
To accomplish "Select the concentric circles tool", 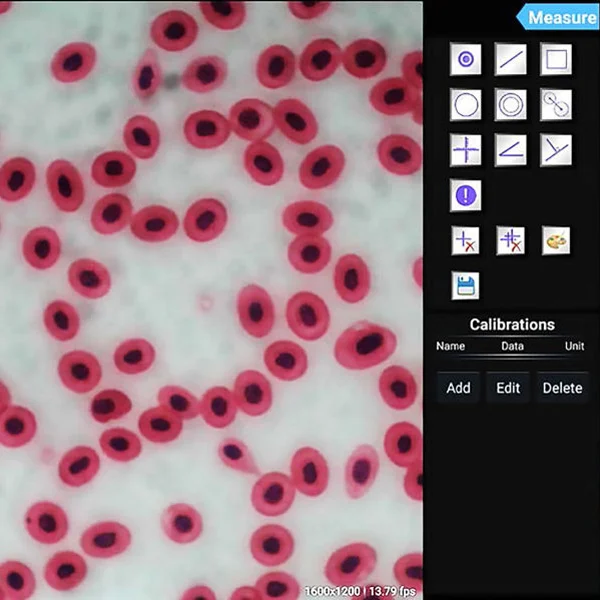I will click(510, 104).
